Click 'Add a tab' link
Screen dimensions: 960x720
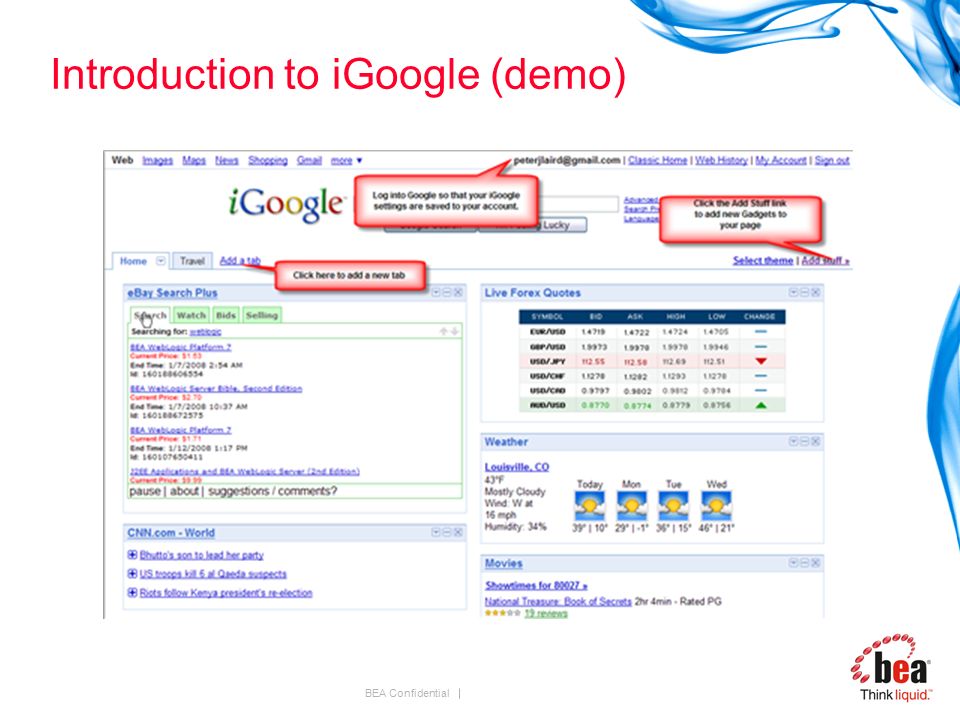(240, 261)
